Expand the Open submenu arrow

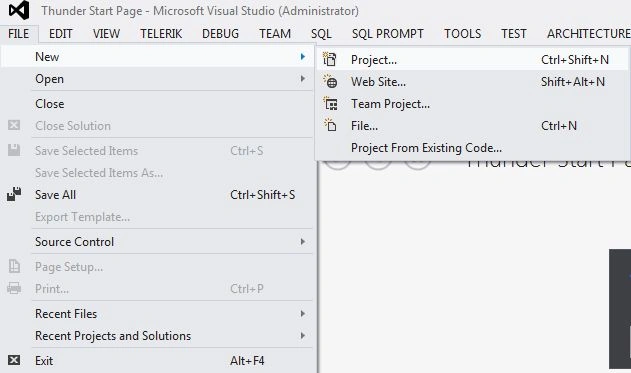point(303,78)
